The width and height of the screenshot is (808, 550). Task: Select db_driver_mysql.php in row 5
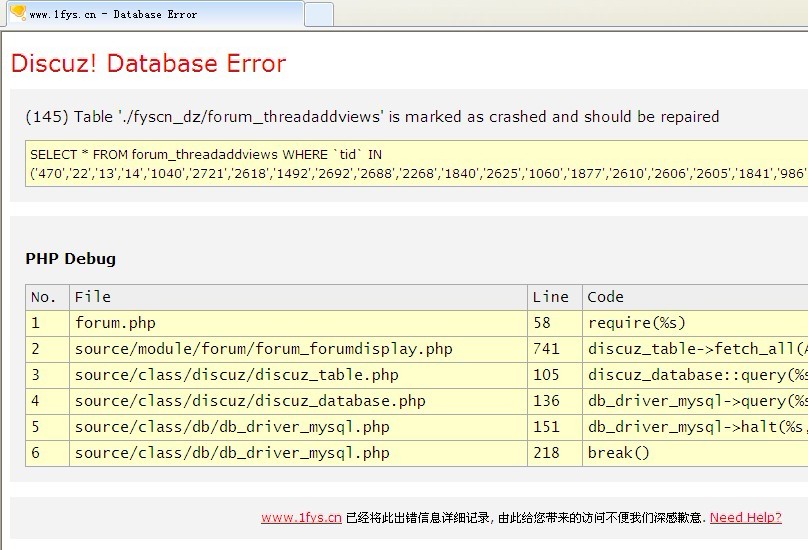coord(298,427)
